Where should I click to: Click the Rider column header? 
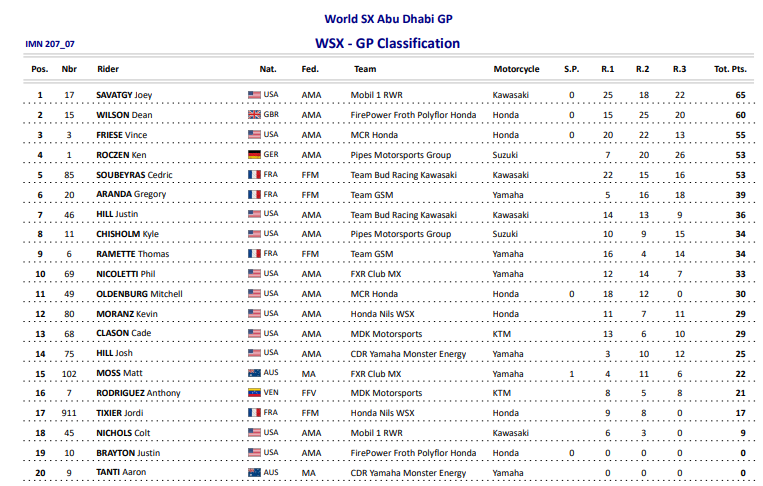pos(108,69)
